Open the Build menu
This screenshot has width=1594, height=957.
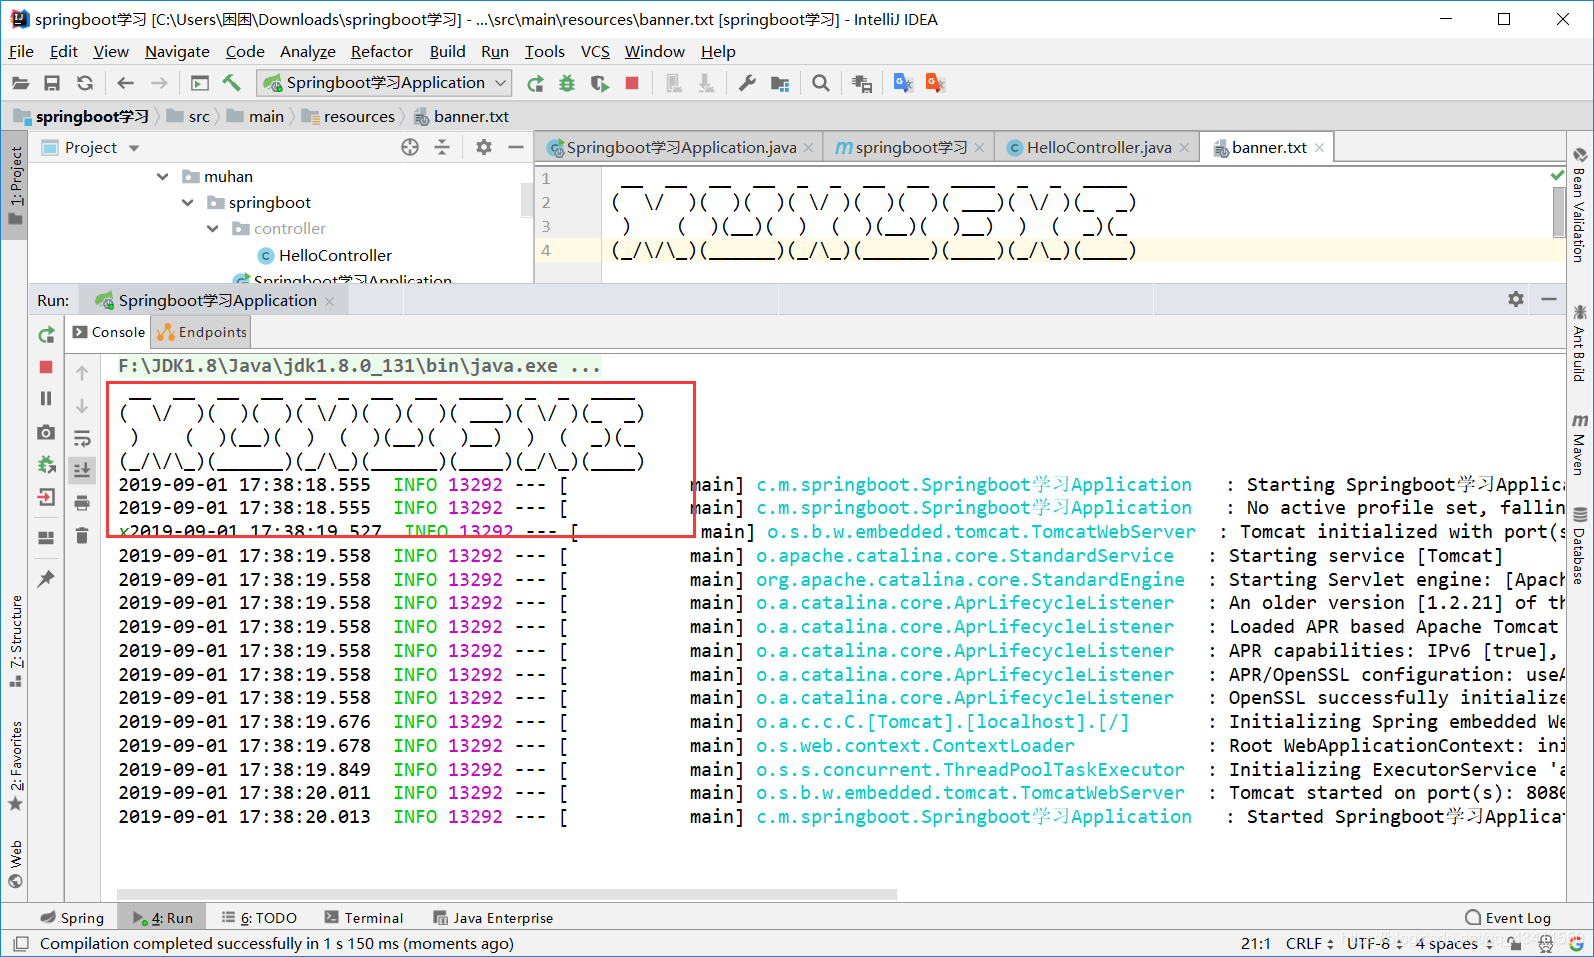(447, 51)
